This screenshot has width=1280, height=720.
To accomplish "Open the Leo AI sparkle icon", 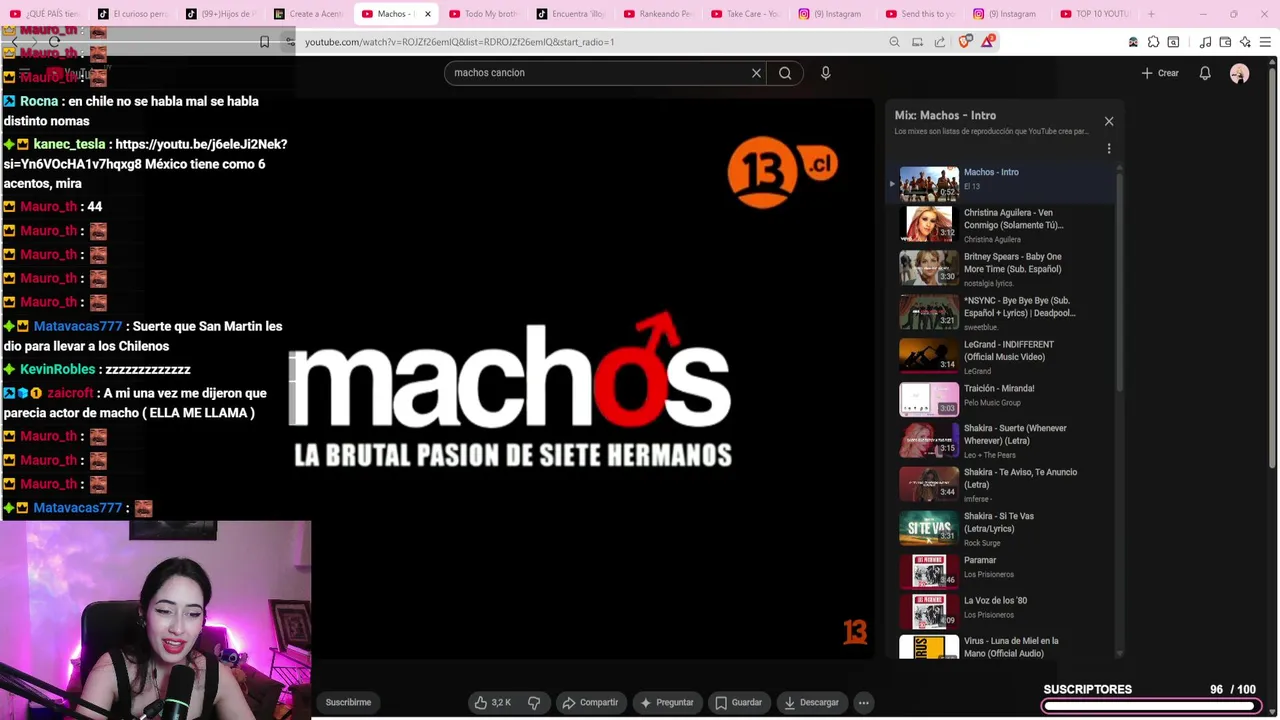I will [x=1245, y=42].
